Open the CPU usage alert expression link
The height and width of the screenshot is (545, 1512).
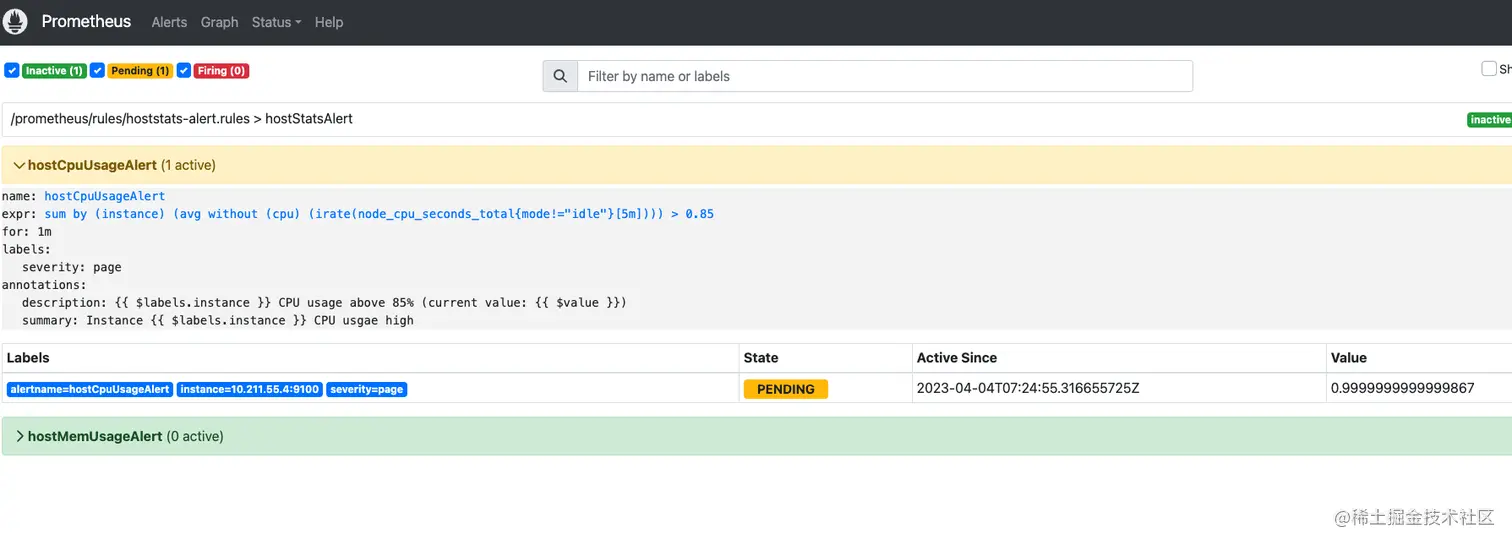(x=379, y=214)
